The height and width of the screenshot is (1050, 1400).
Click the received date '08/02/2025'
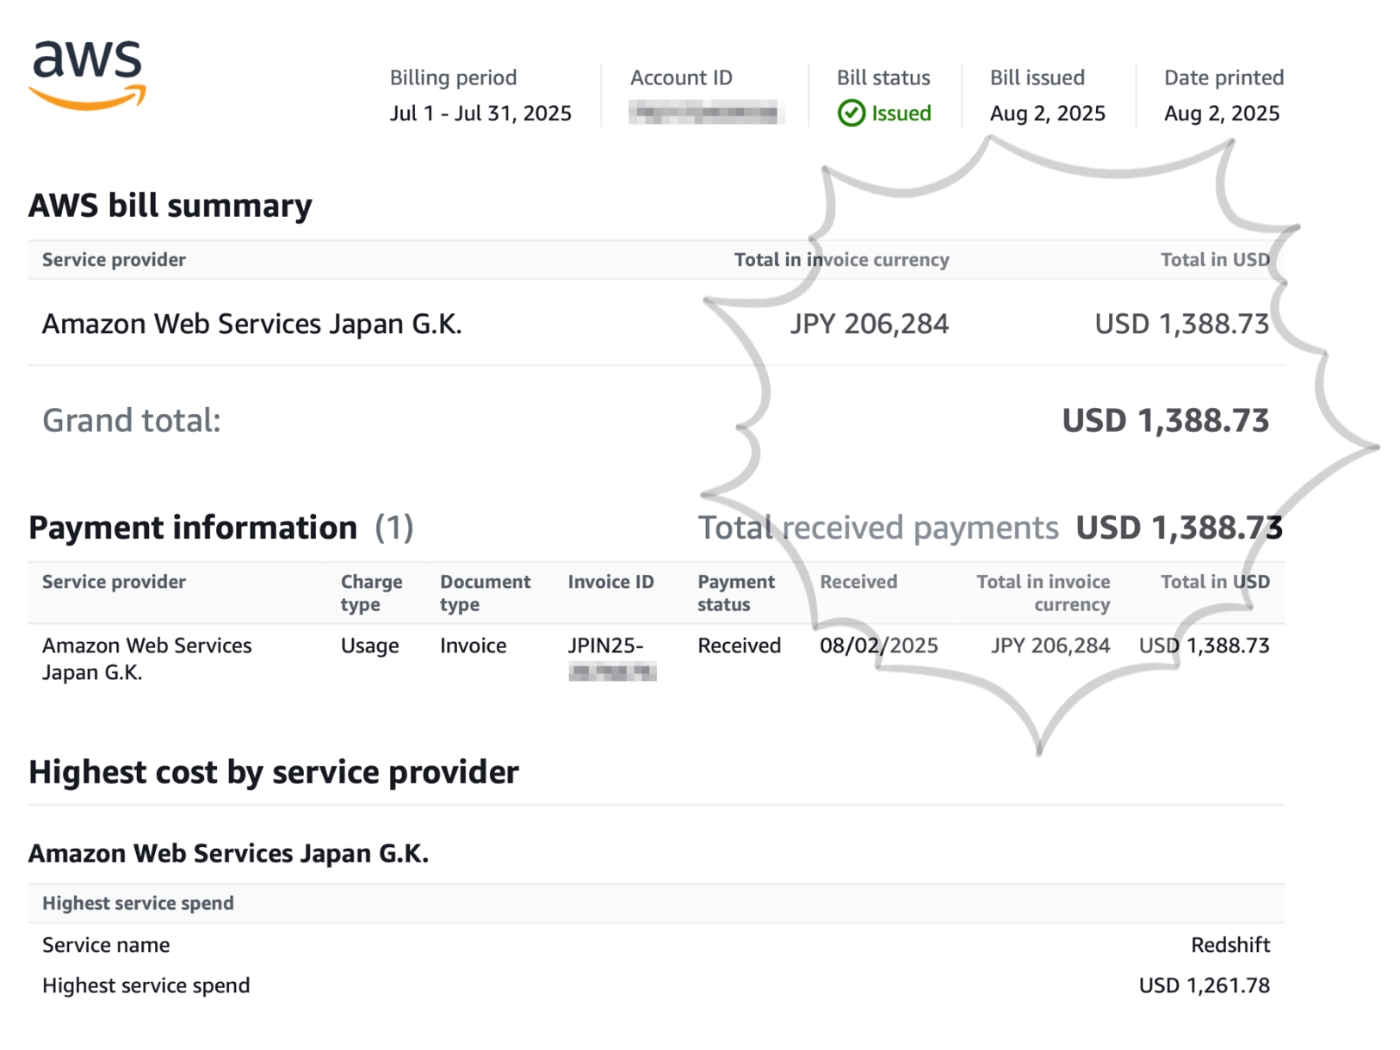tap(879, 646)
